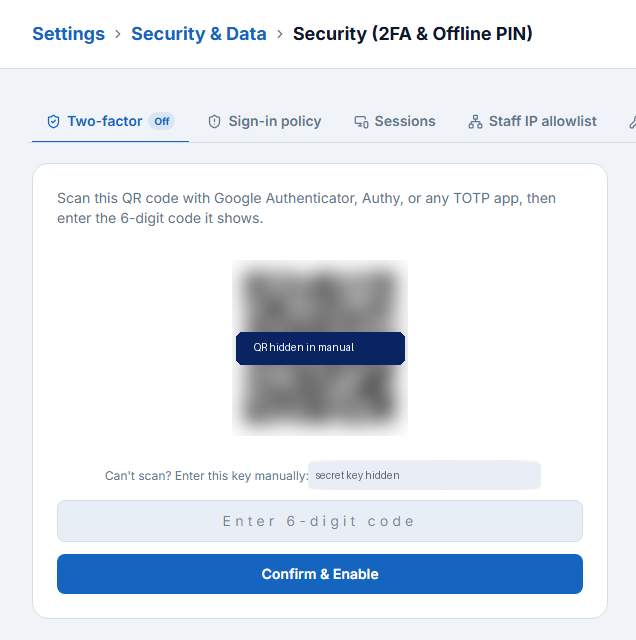Click the cut-off icon at tab bar's right edge
Screen dimensions: 636x640
(x=633, y=122)
